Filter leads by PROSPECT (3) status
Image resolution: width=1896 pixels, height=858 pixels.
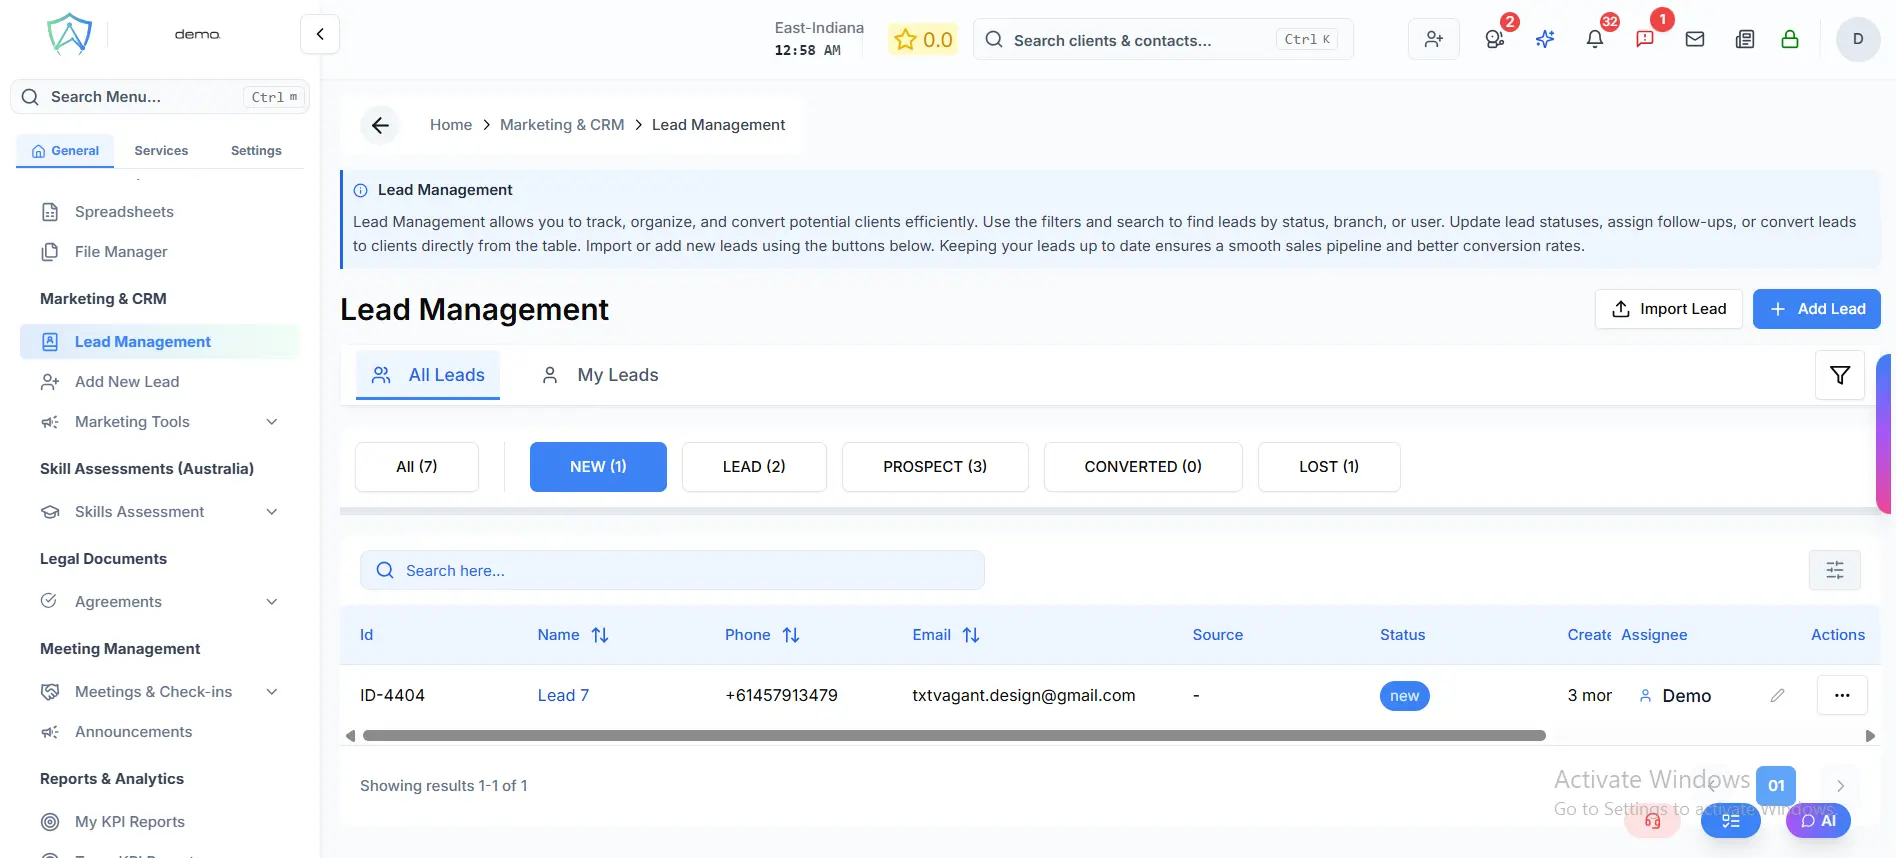934,467
